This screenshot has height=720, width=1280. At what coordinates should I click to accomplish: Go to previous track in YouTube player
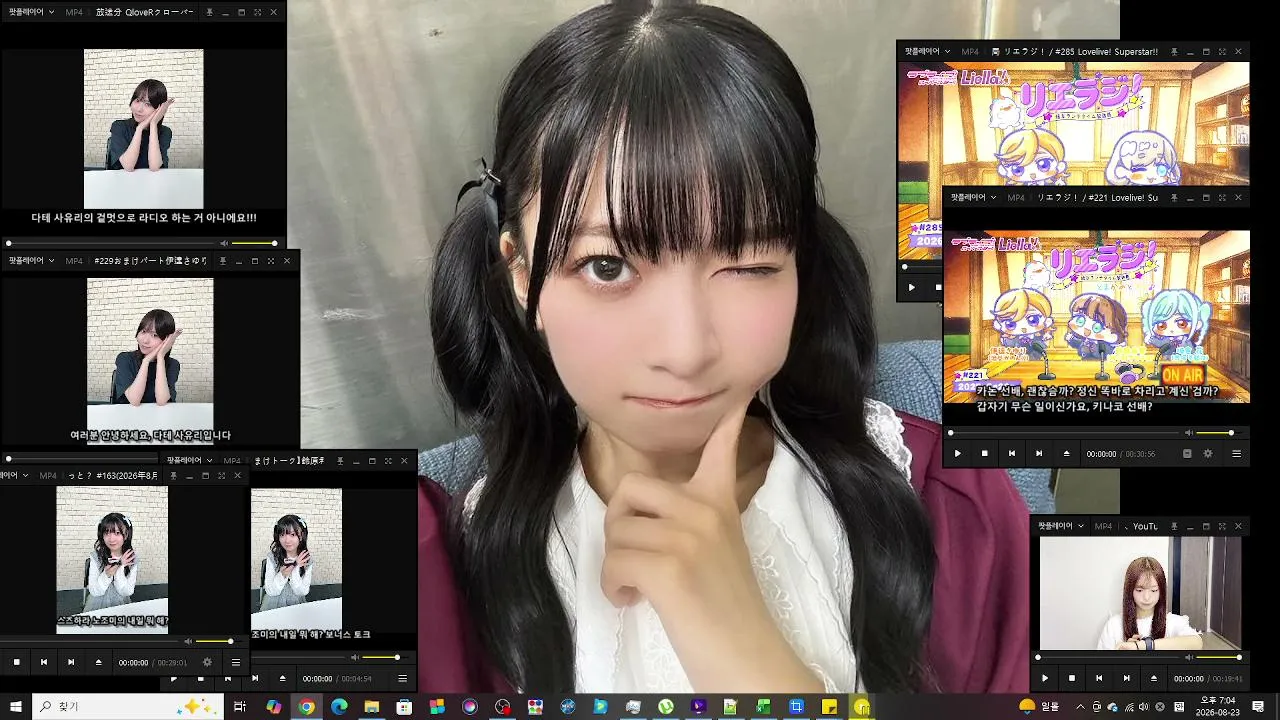[x=1099, y=678]
